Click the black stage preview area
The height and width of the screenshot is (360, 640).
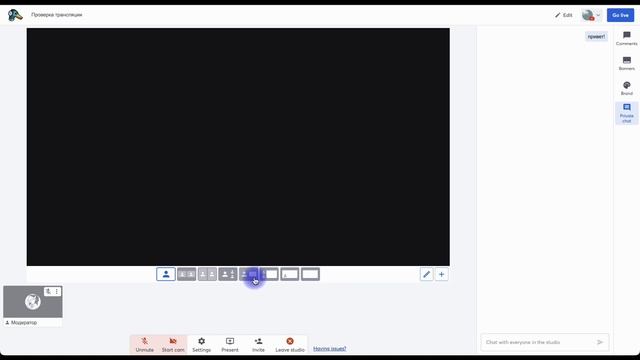click(238, 147)
